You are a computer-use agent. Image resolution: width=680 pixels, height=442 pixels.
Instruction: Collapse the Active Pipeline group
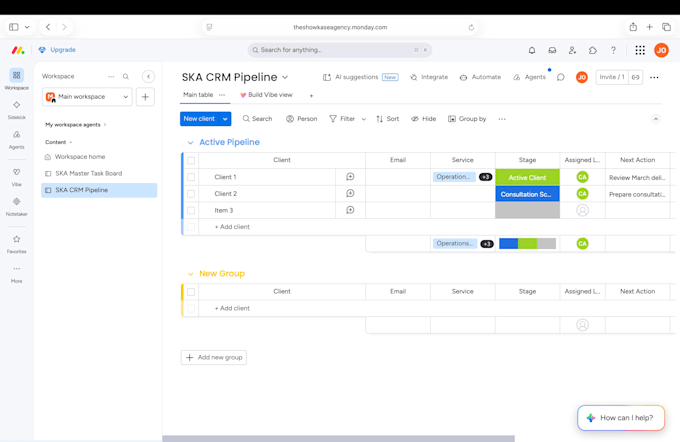[x=190, y=143]
